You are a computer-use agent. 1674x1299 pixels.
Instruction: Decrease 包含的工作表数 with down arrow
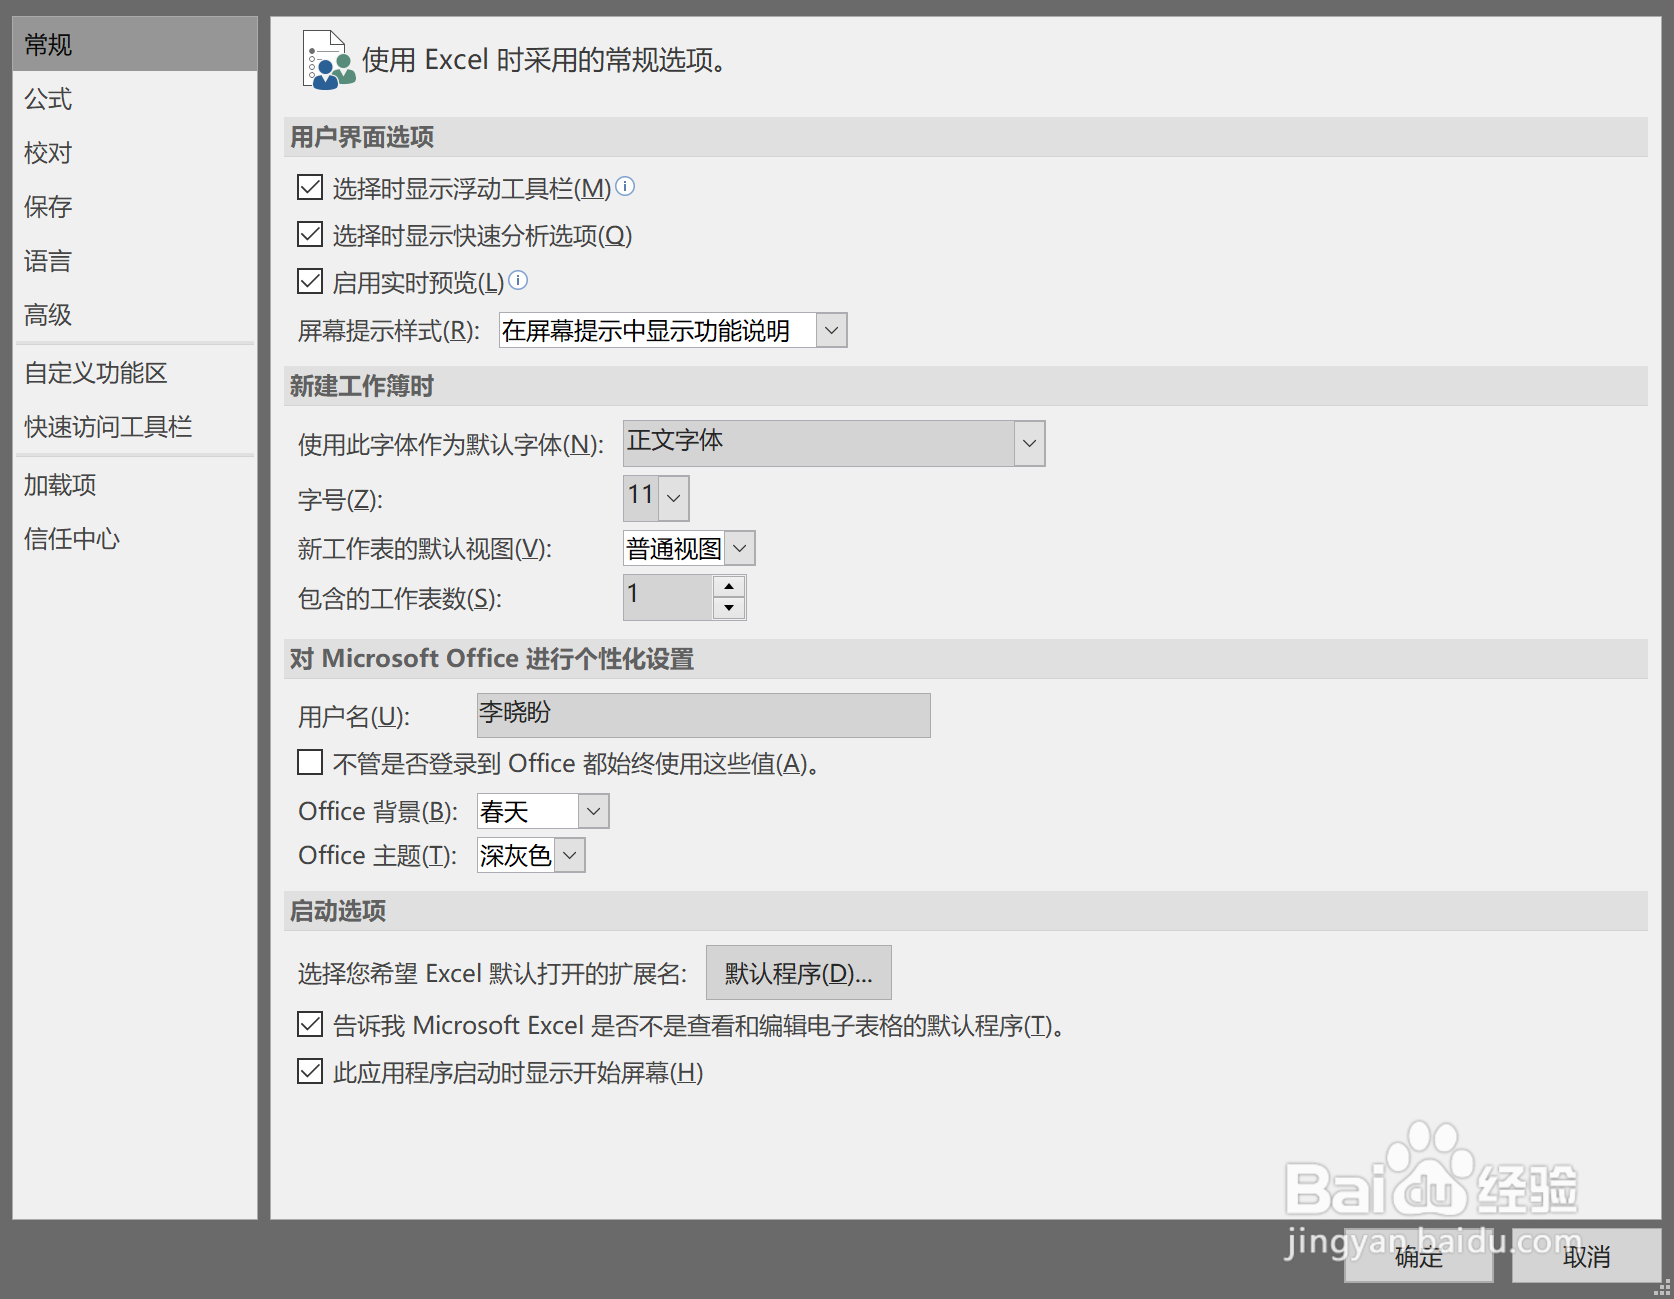coord(729,608)
